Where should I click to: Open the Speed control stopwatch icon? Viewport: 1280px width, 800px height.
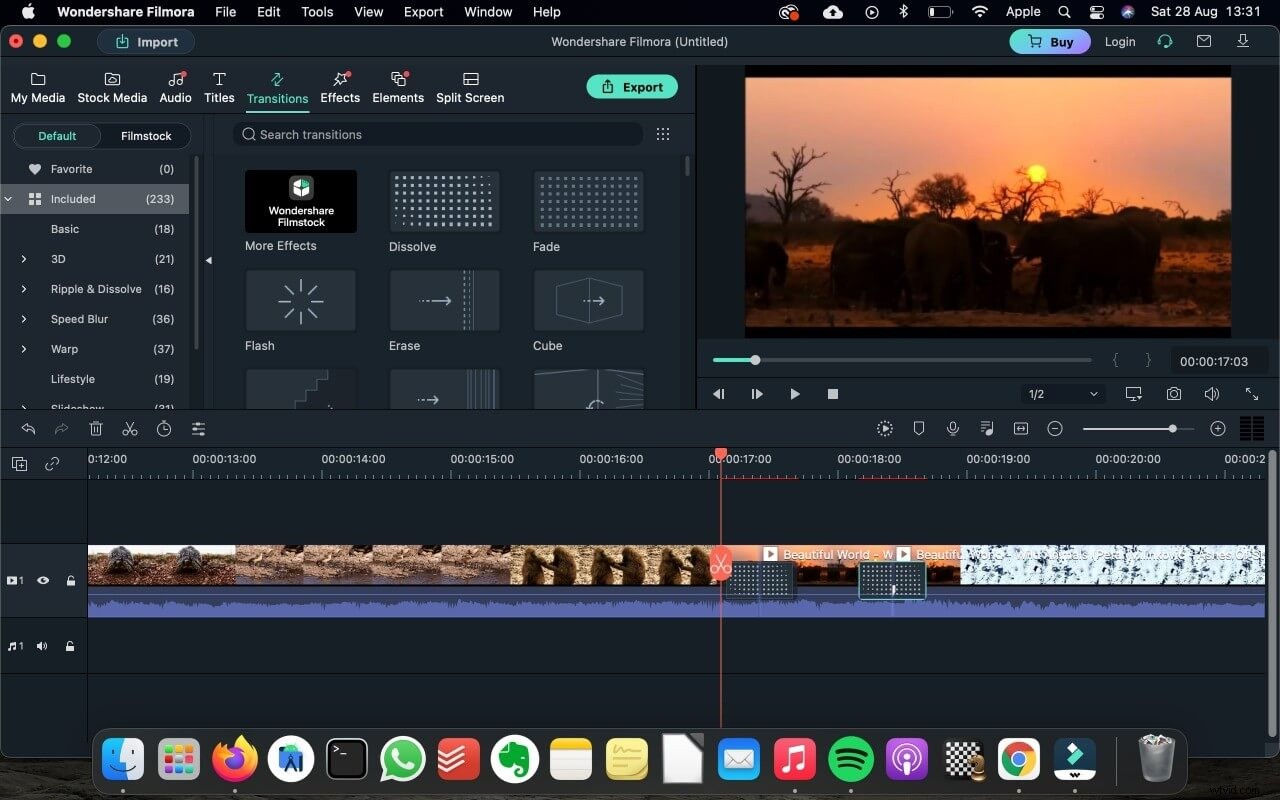click(163, 428)
